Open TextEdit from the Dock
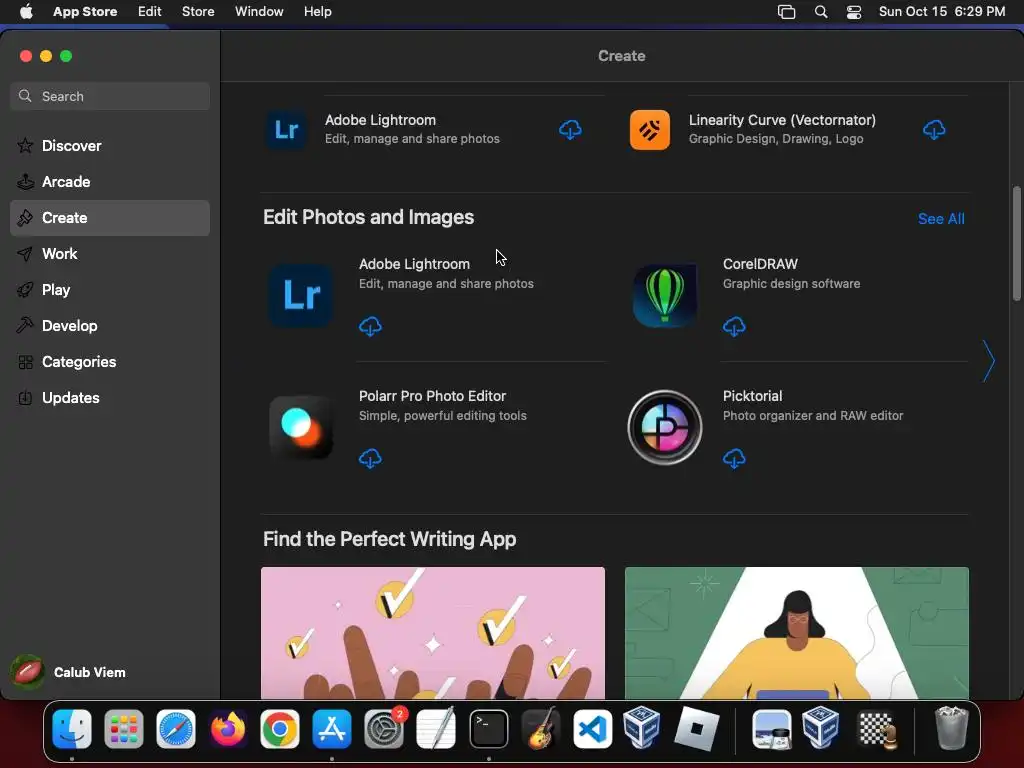 tap(436, 729)
